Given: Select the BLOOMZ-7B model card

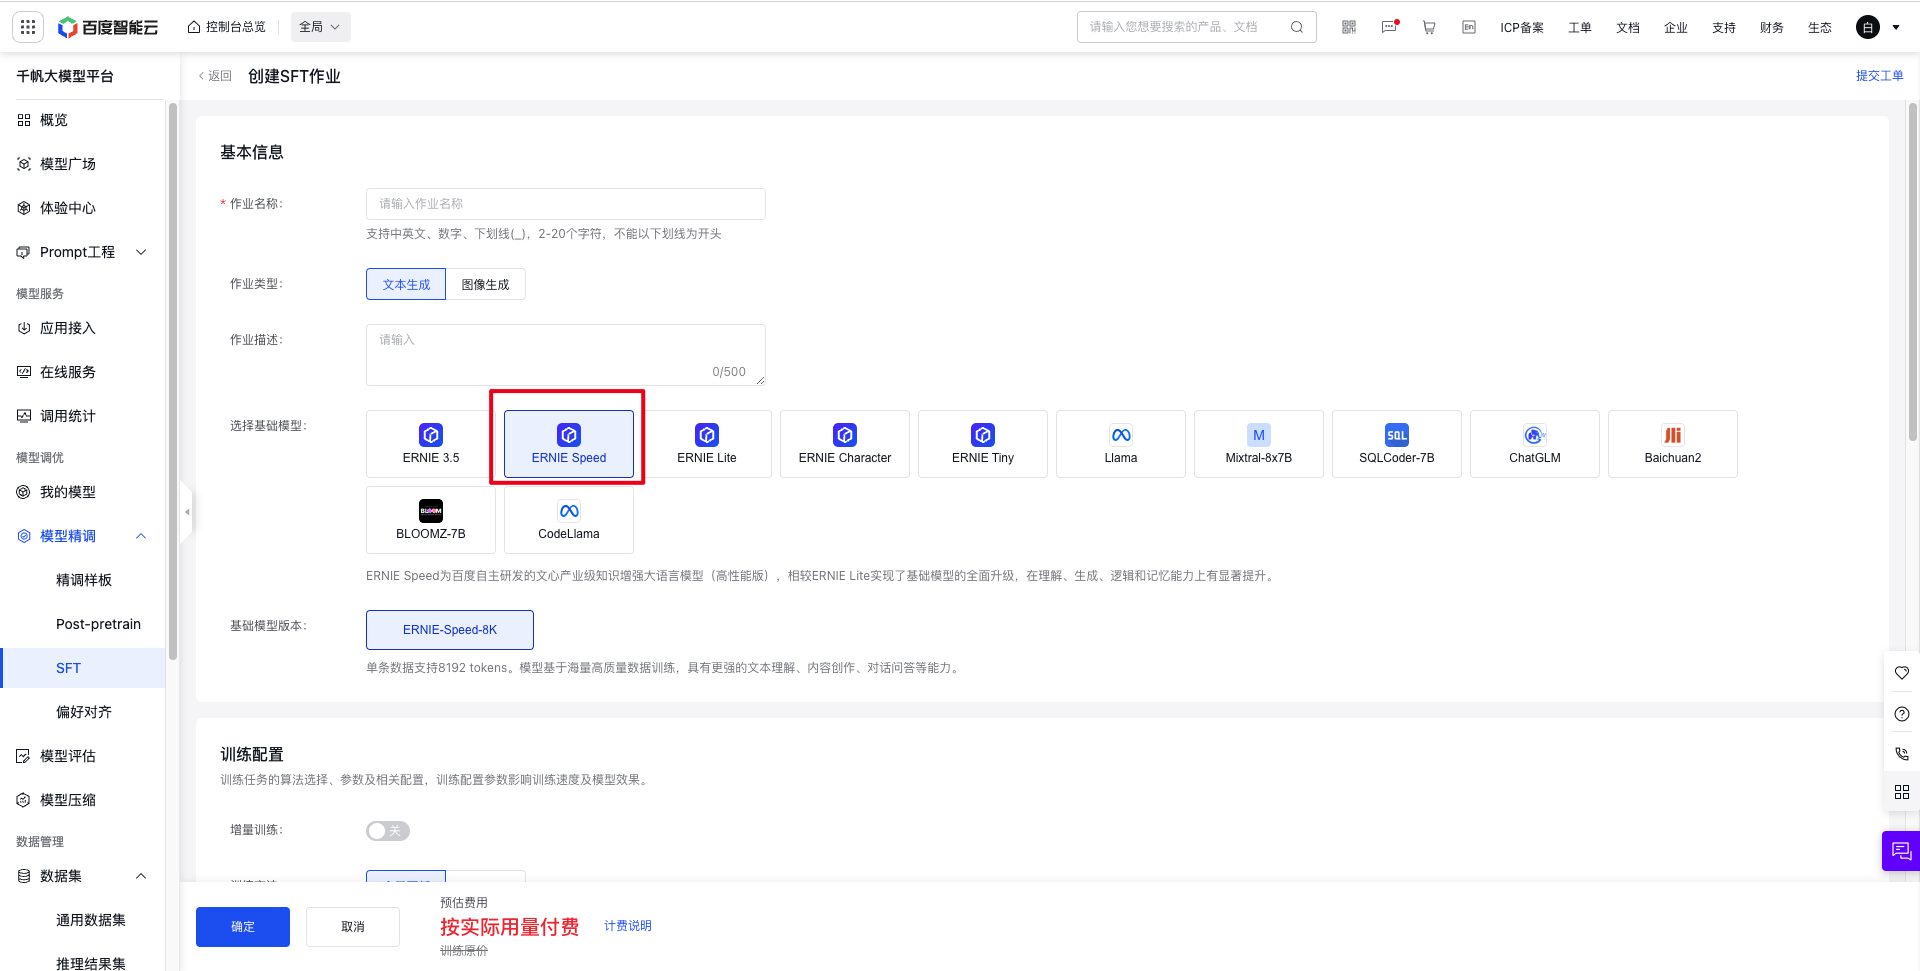Looking at the screenshot, I should [x=431, y=520].
